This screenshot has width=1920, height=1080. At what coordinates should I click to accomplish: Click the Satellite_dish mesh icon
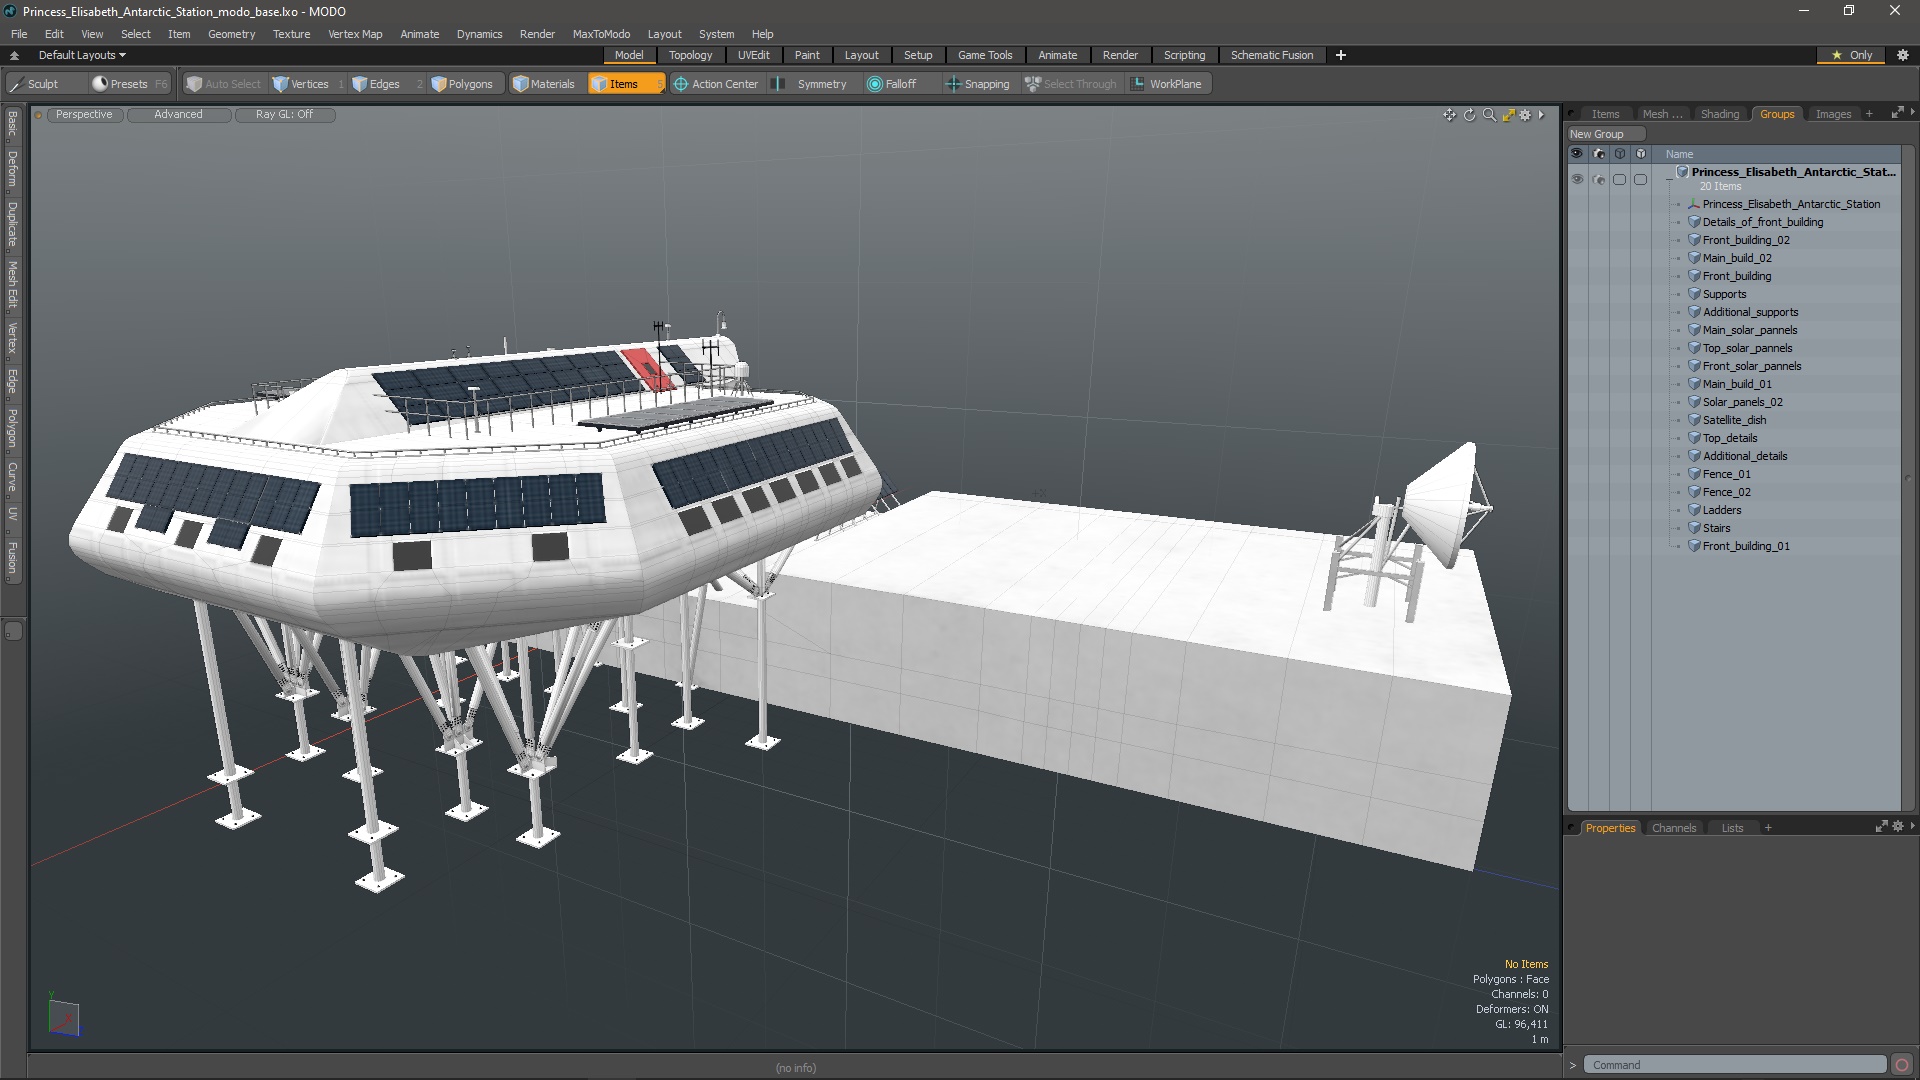pos(1694,420)
